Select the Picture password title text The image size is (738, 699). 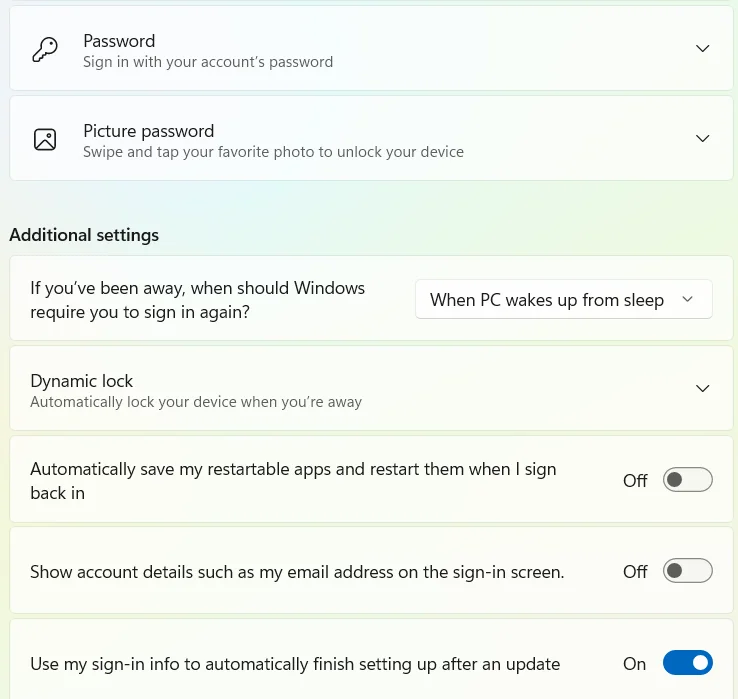click(x=149, y=131)
